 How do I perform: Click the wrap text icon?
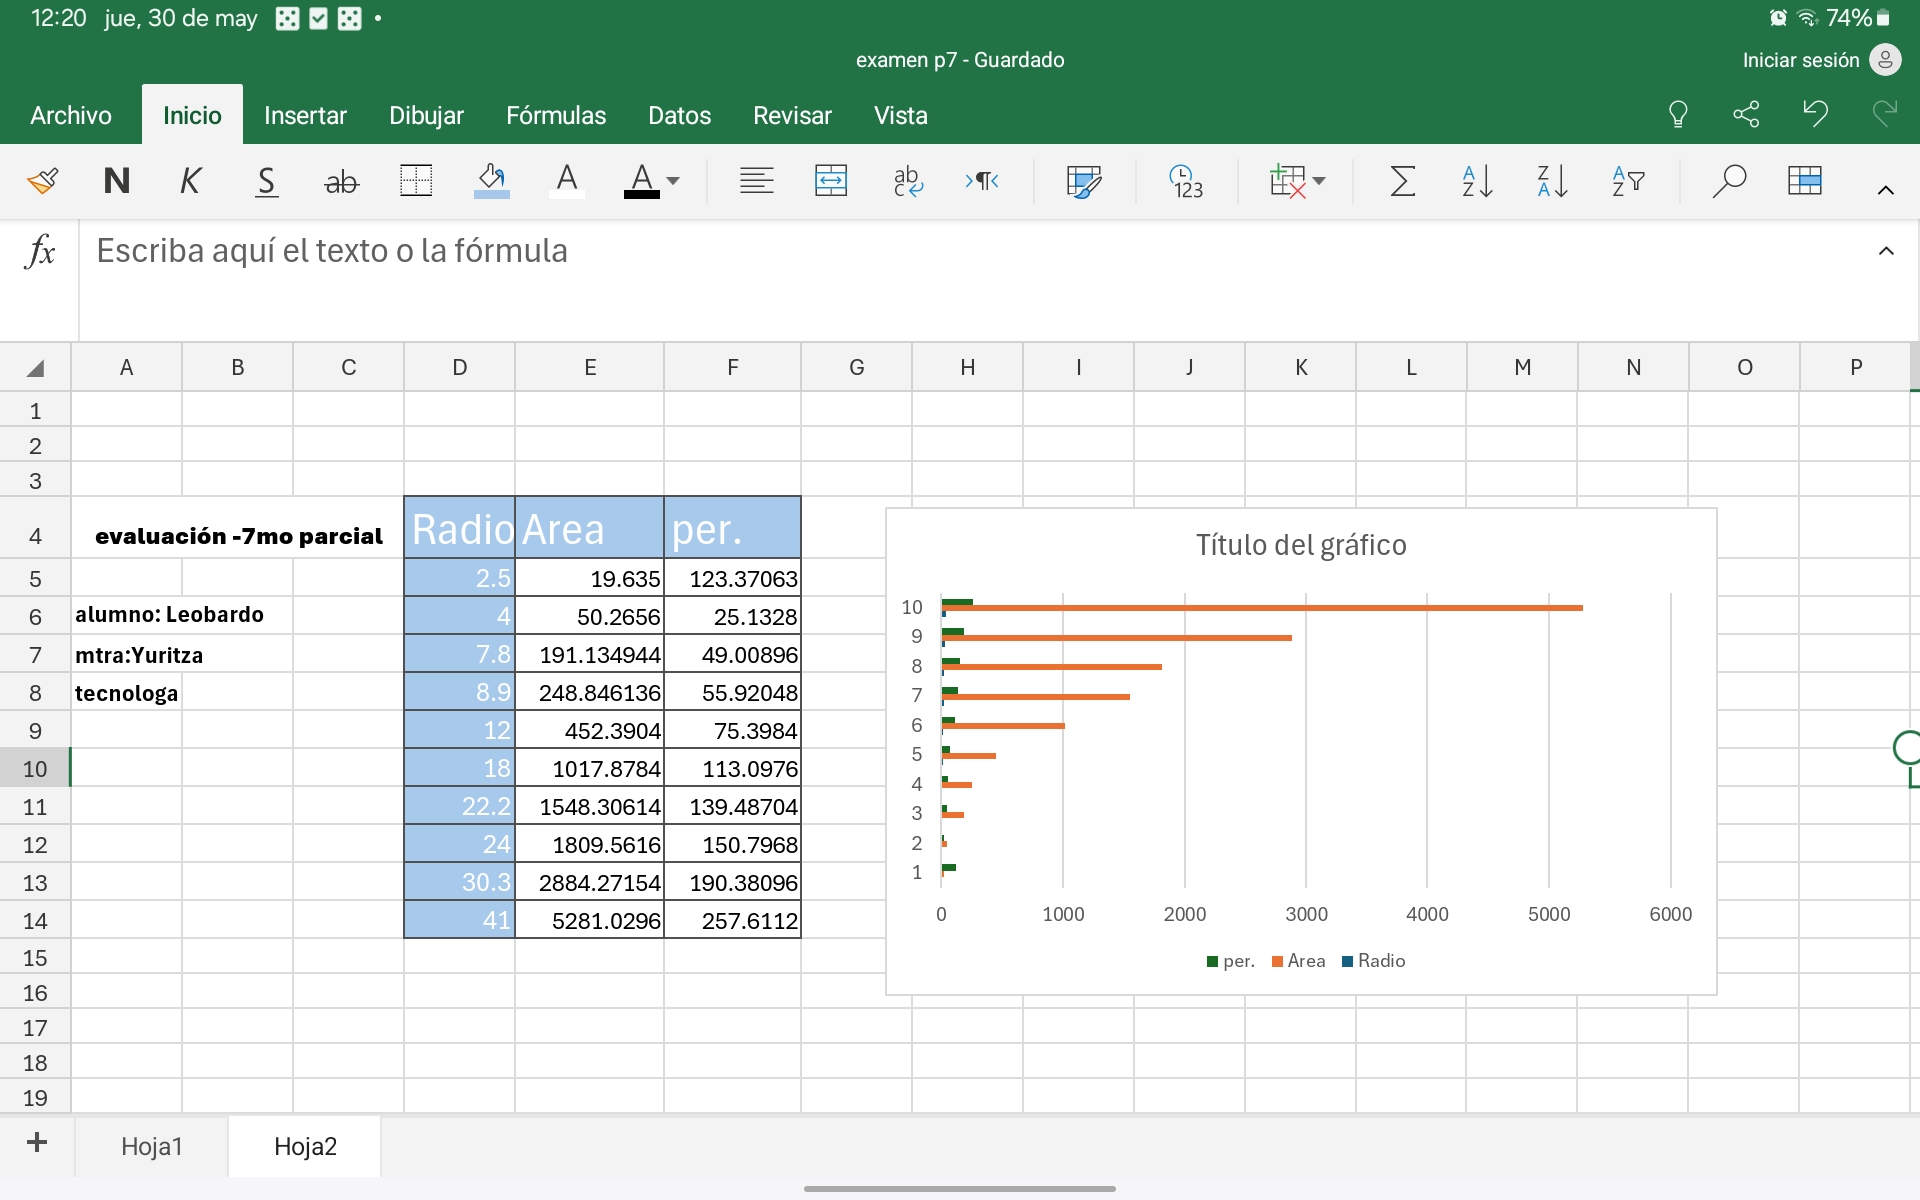(907, 181)
